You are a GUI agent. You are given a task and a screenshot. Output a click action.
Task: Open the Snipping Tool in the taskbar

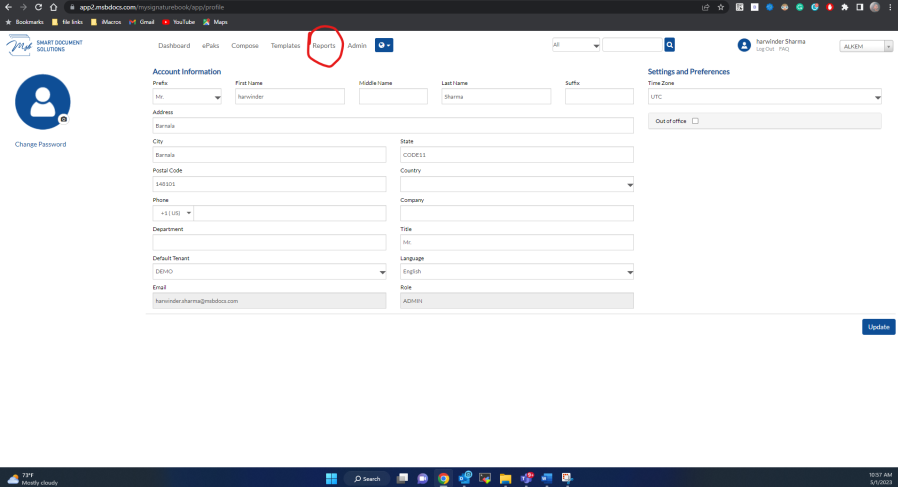(567, 478)
